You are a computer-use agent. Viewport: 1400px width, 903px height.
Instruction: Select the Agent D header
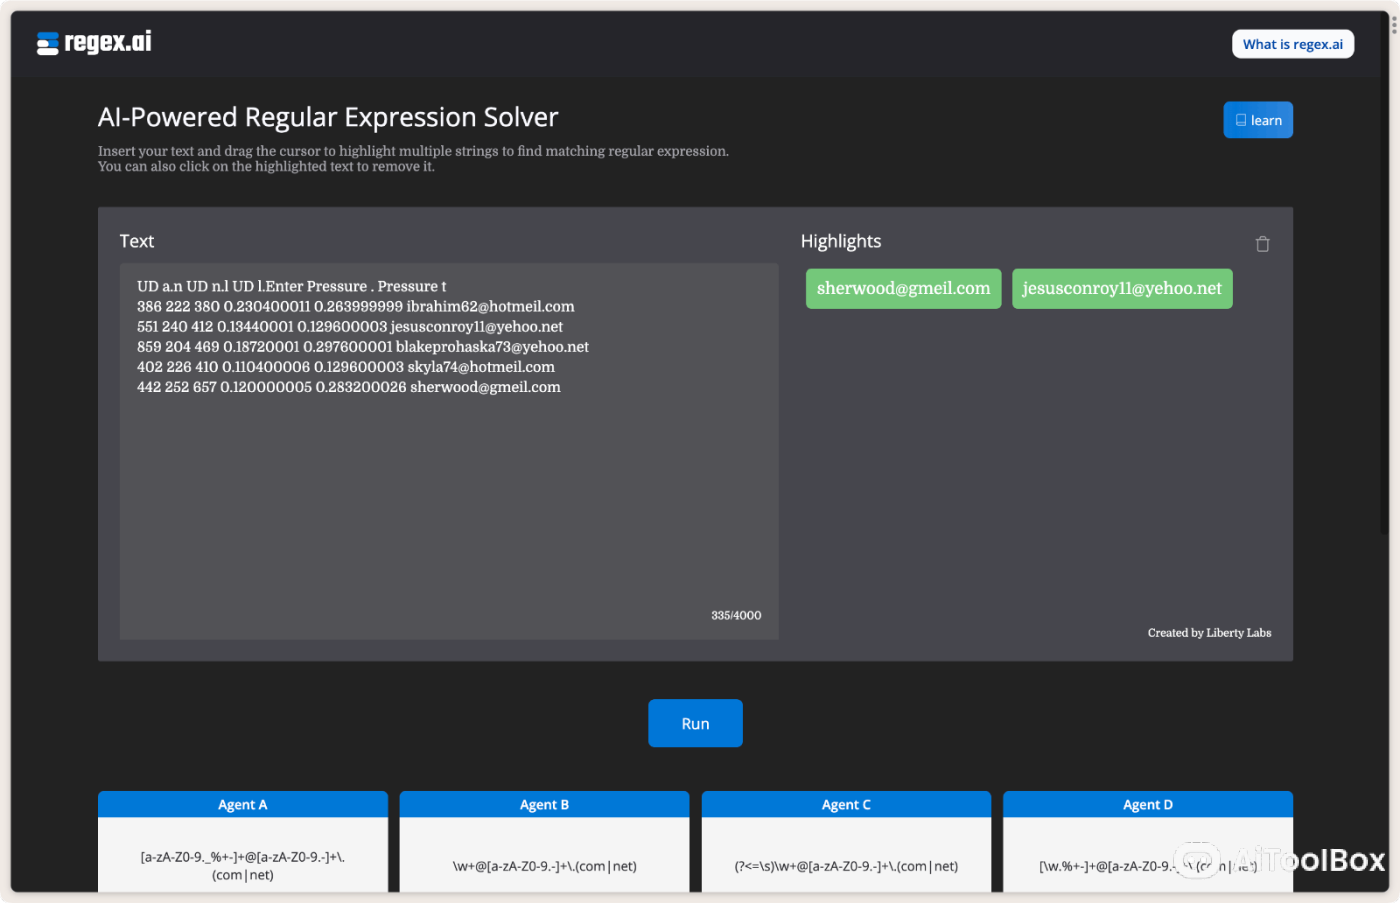click(x=1147, y=804)
